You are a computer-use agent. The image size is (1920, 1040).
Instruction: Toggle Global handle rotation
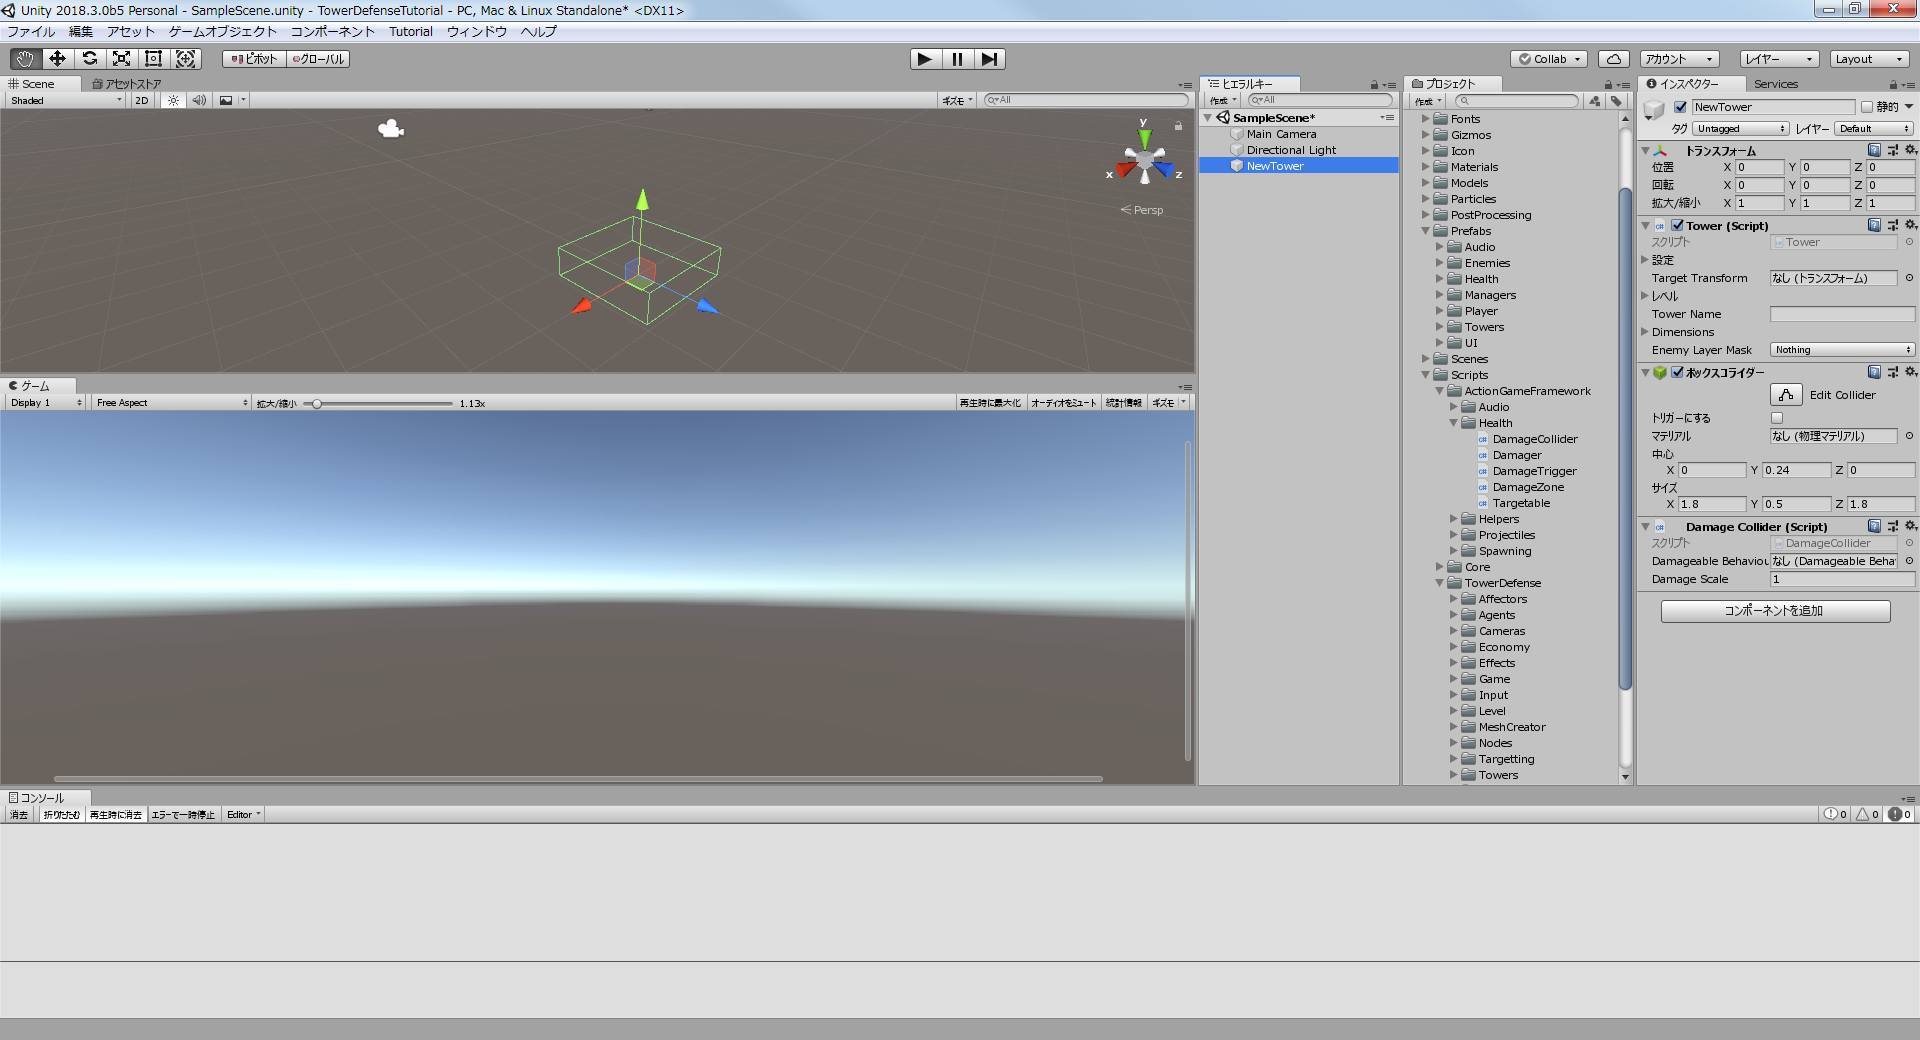319,59
